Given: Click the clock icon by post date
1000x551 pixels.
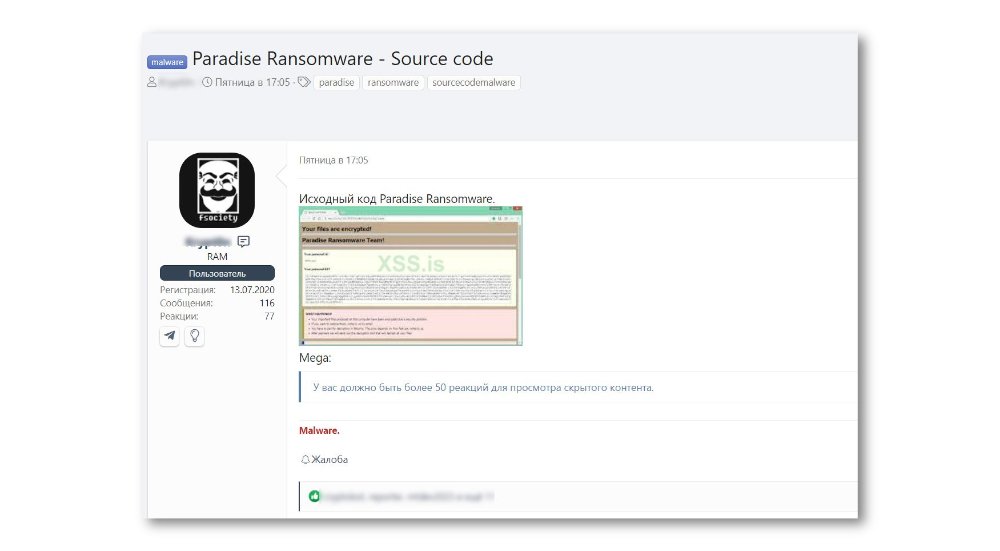Looking at the screenshot, I should tap(207, 82).
